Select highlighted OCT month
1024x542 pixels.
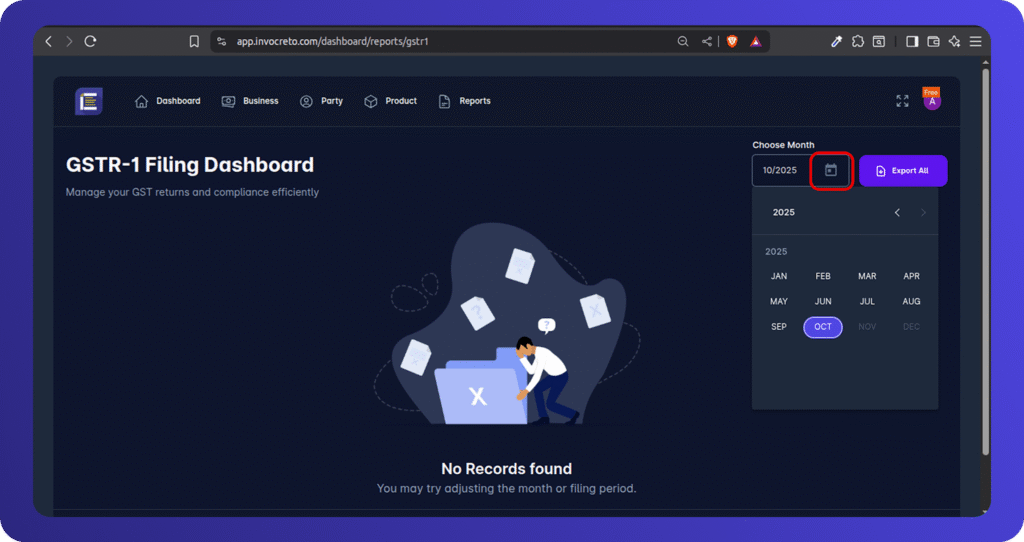[x=823, y=327]
